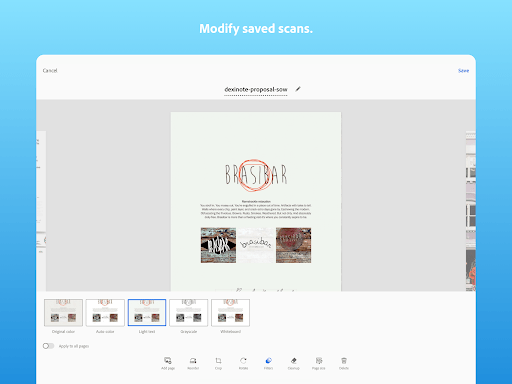Toggle Apply to all pages switch

pos(48,346)
